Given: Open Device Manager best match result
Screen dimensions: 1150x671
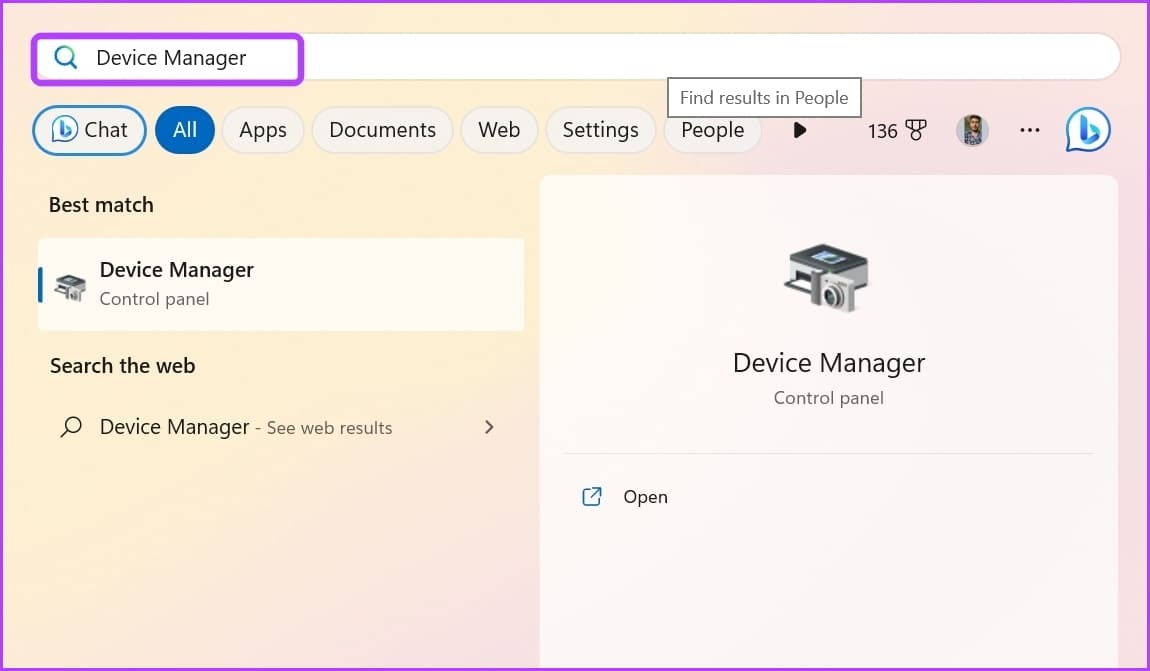Looking at the screenshot, I should pyautogui.click(x=281, y=285).
